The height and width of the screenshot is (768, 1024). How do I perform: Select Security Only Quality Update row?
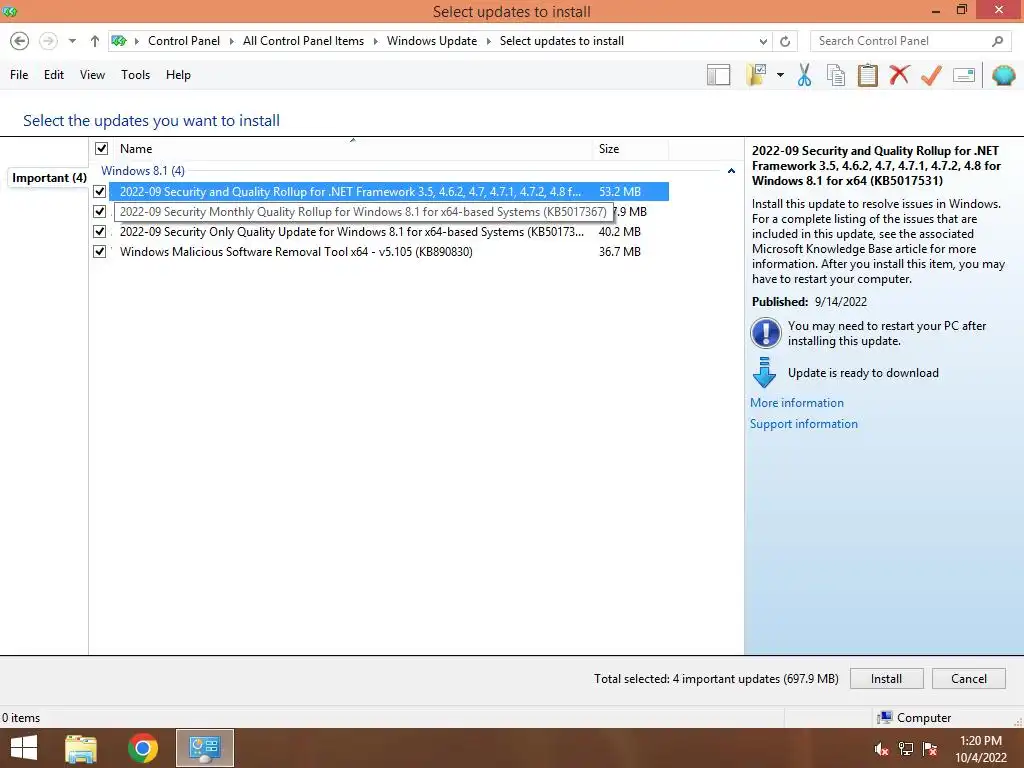[389, 232]
